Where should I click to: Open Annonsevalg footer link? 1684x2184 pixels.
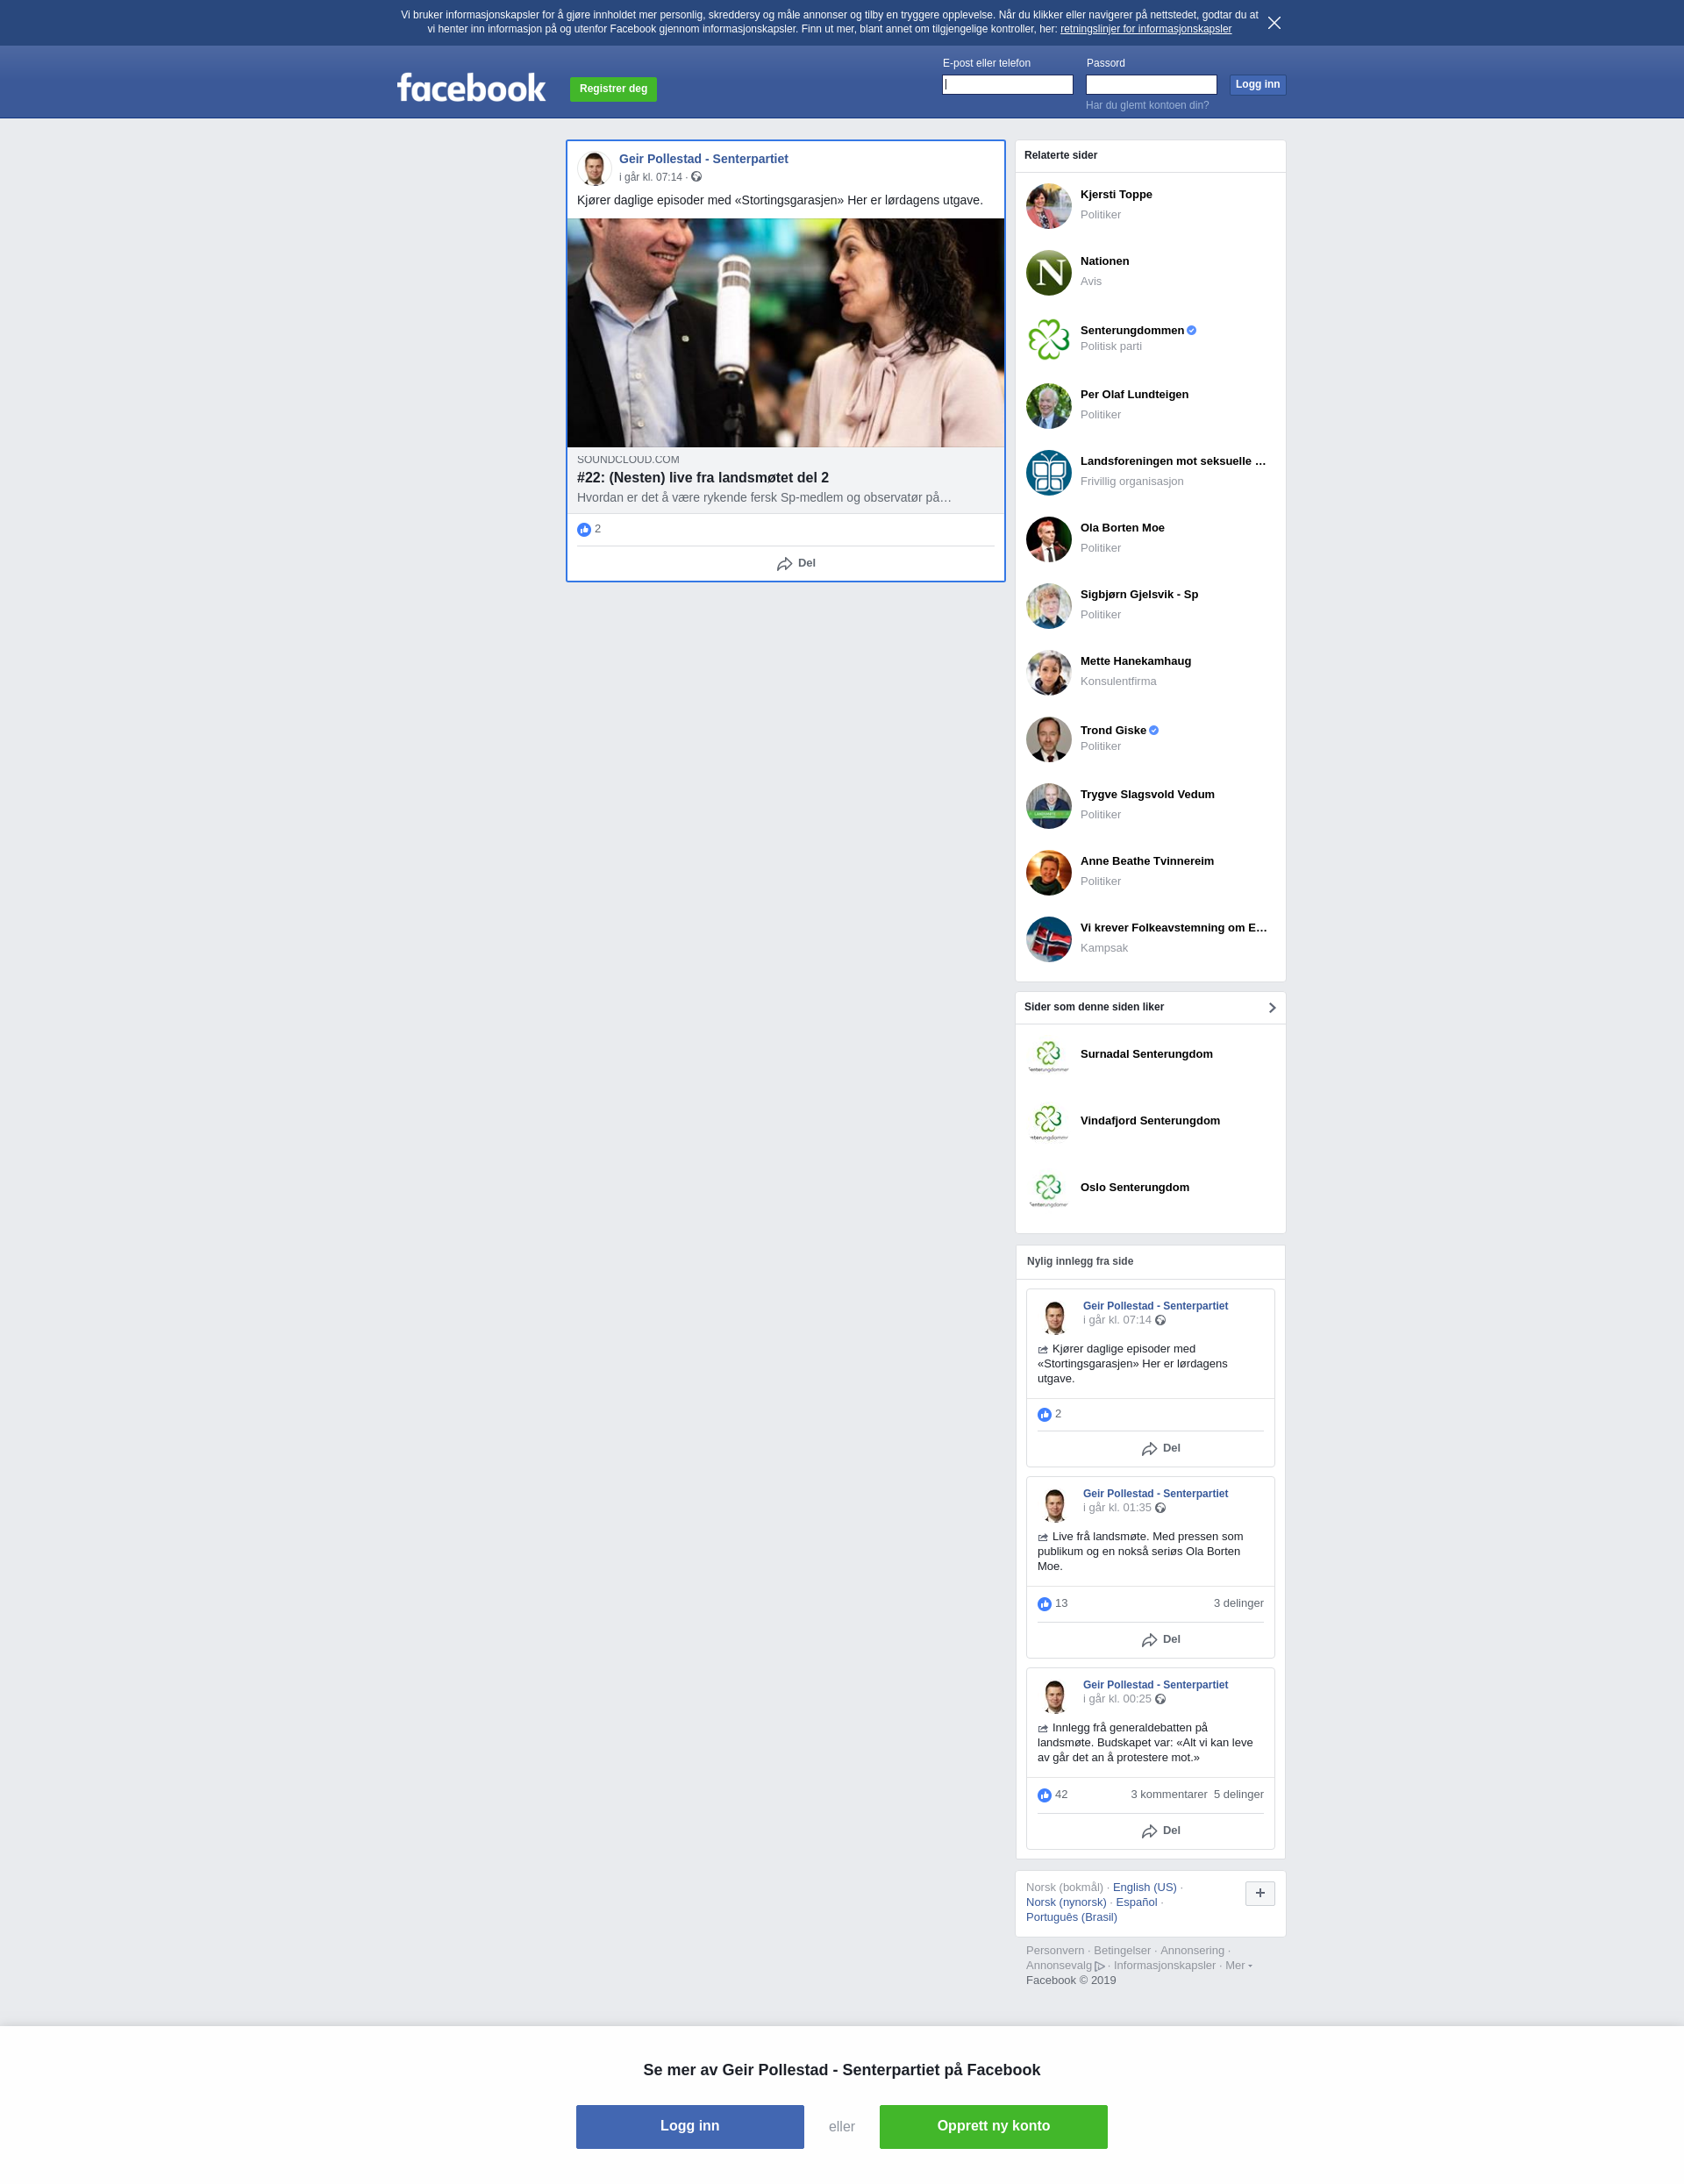[x=1065, y=1965]
